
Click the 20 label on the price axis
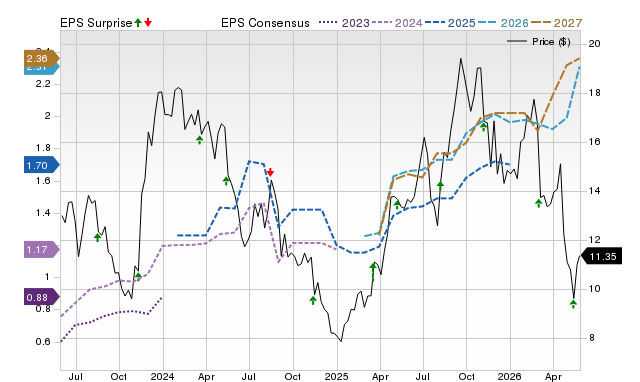595,44
